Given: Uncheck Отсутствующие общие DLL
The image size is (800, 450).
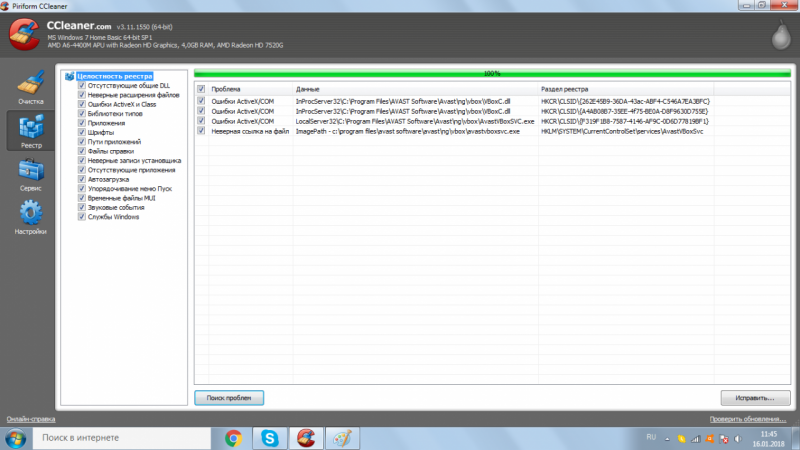Looking at the screenshot, I should (x=82, y=85).
